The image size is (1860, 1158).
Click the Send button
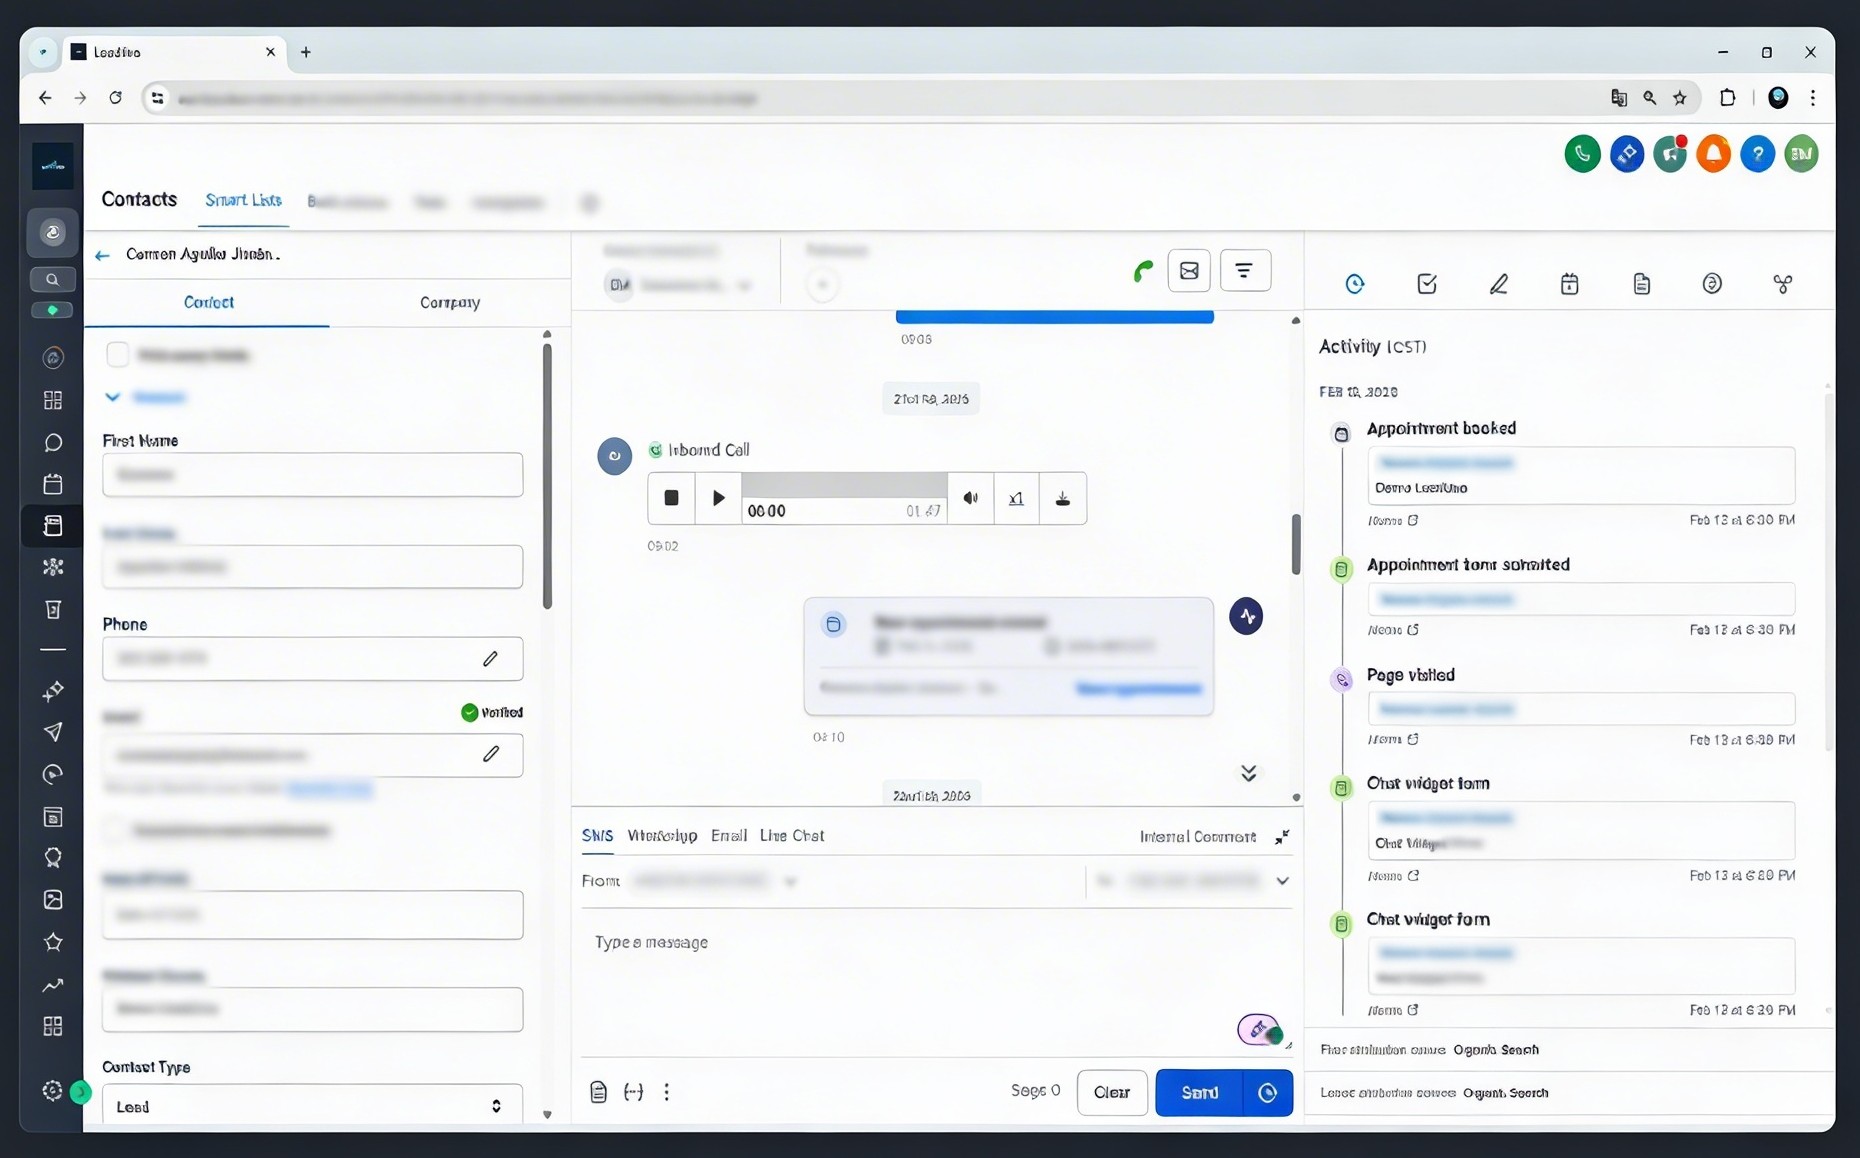(1200, 1093)
